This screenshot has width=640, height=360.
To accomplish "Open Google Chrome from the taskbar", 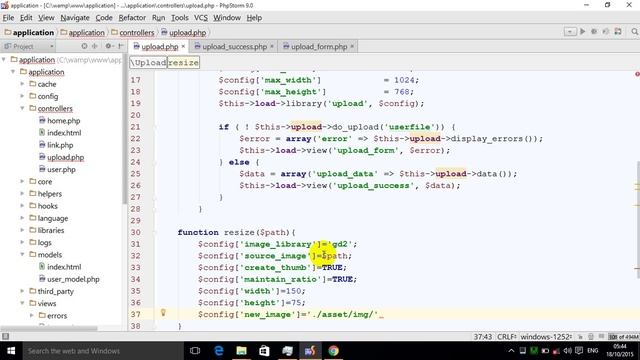I will [x=333, y=351].
